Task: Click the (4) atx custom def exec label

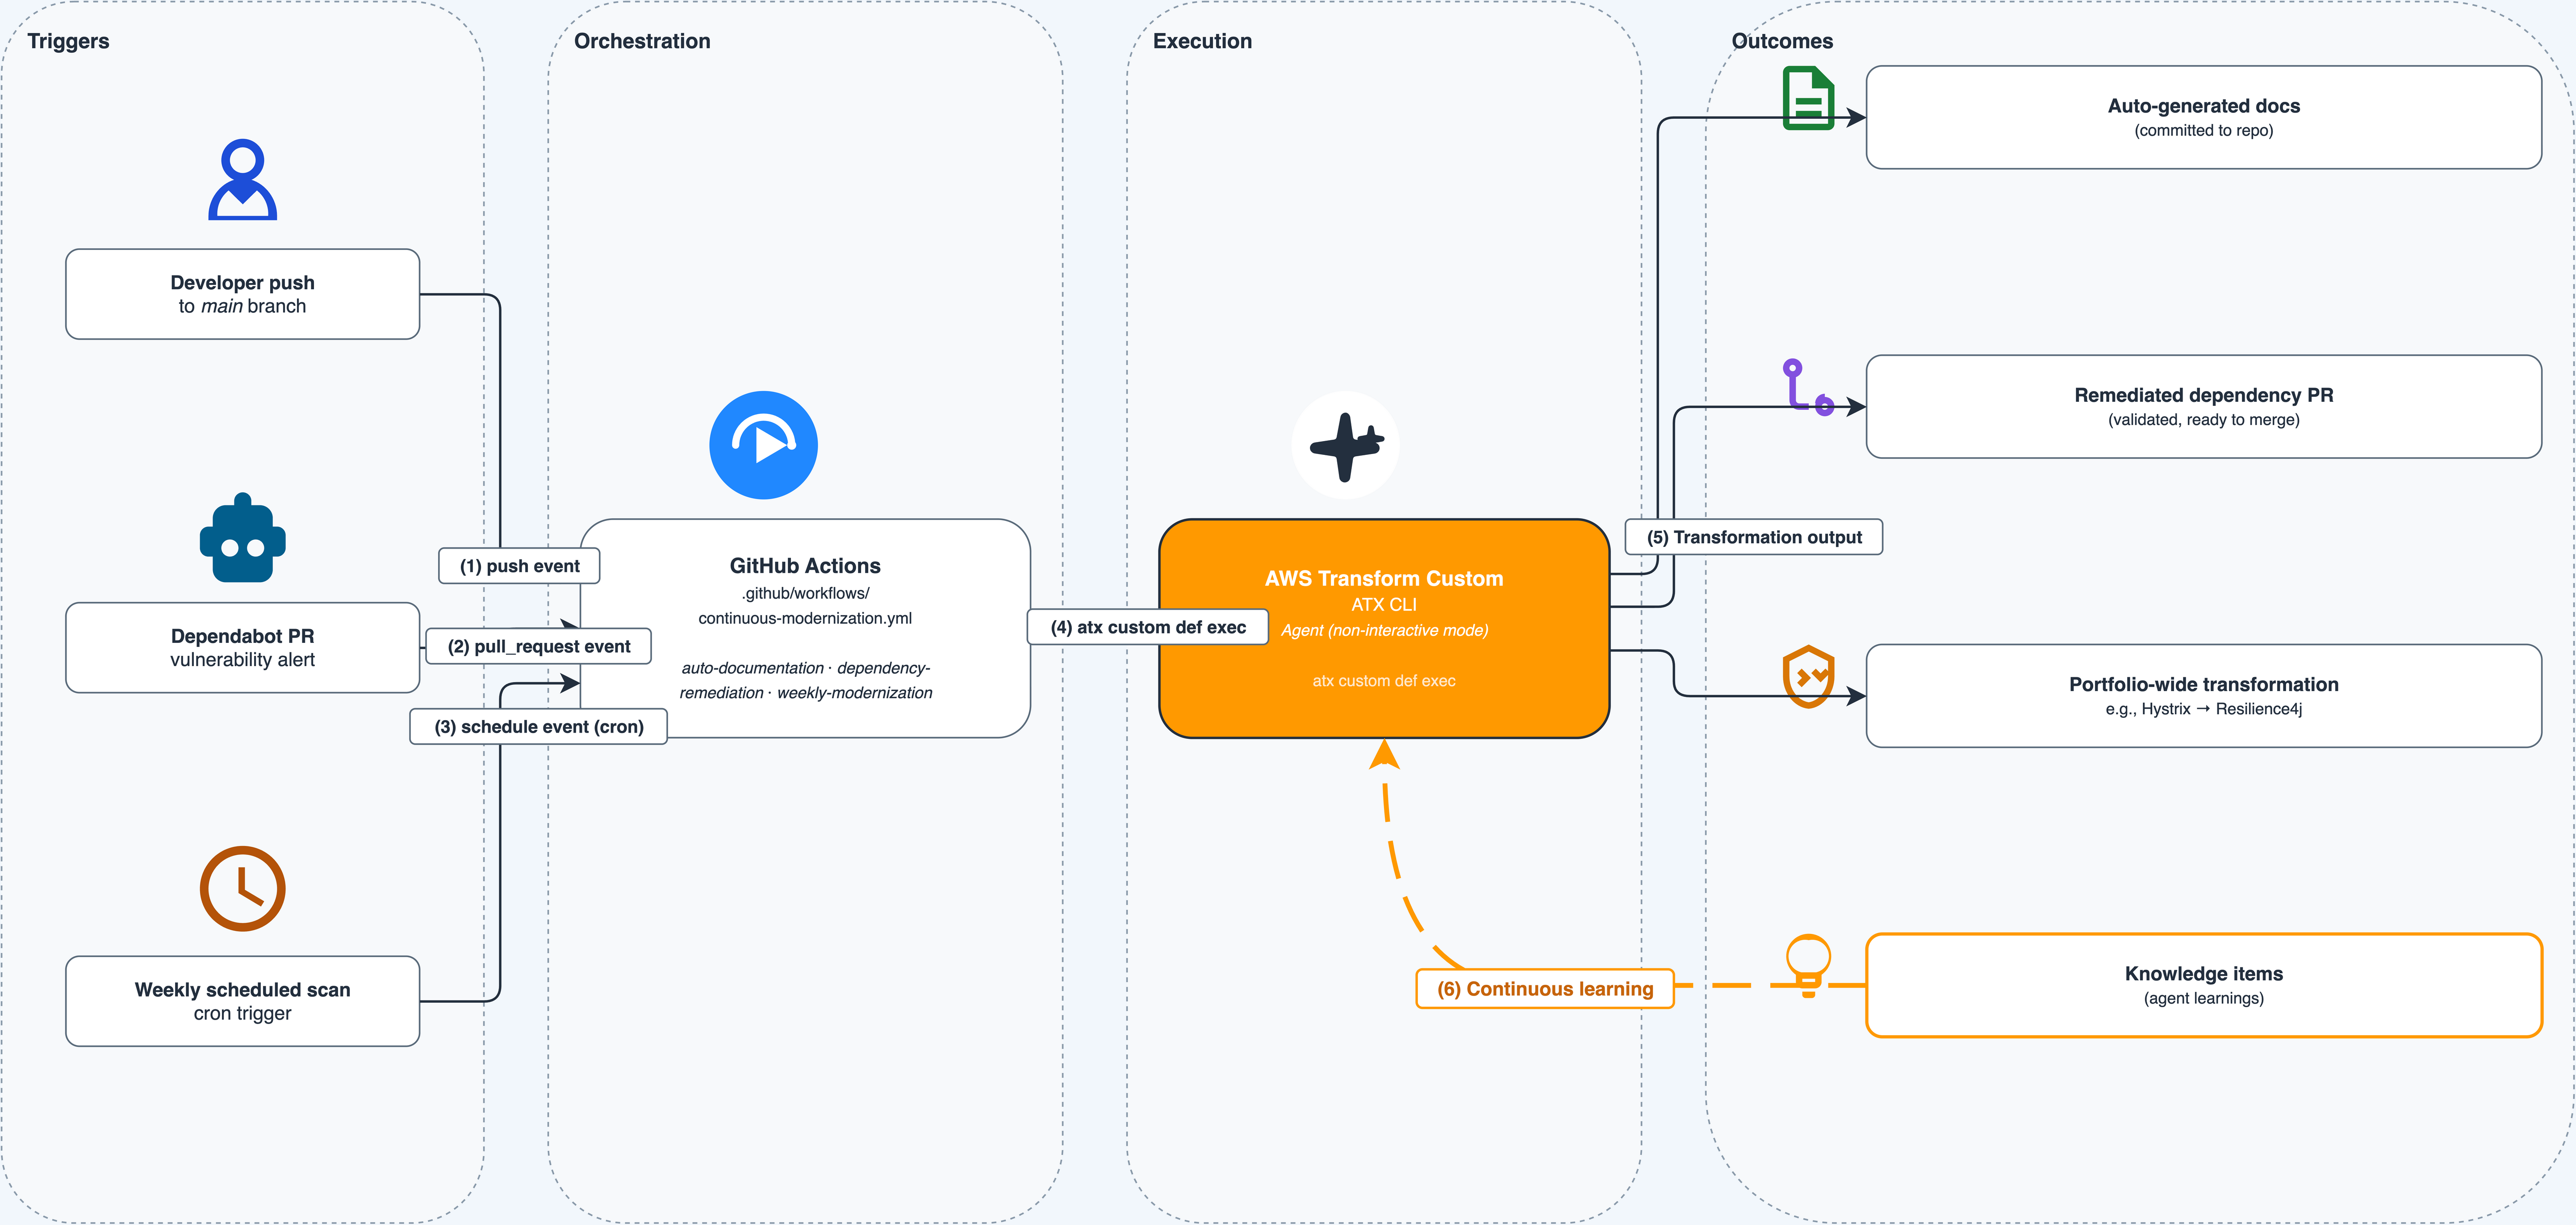Action: click(x=1148, y=627)
